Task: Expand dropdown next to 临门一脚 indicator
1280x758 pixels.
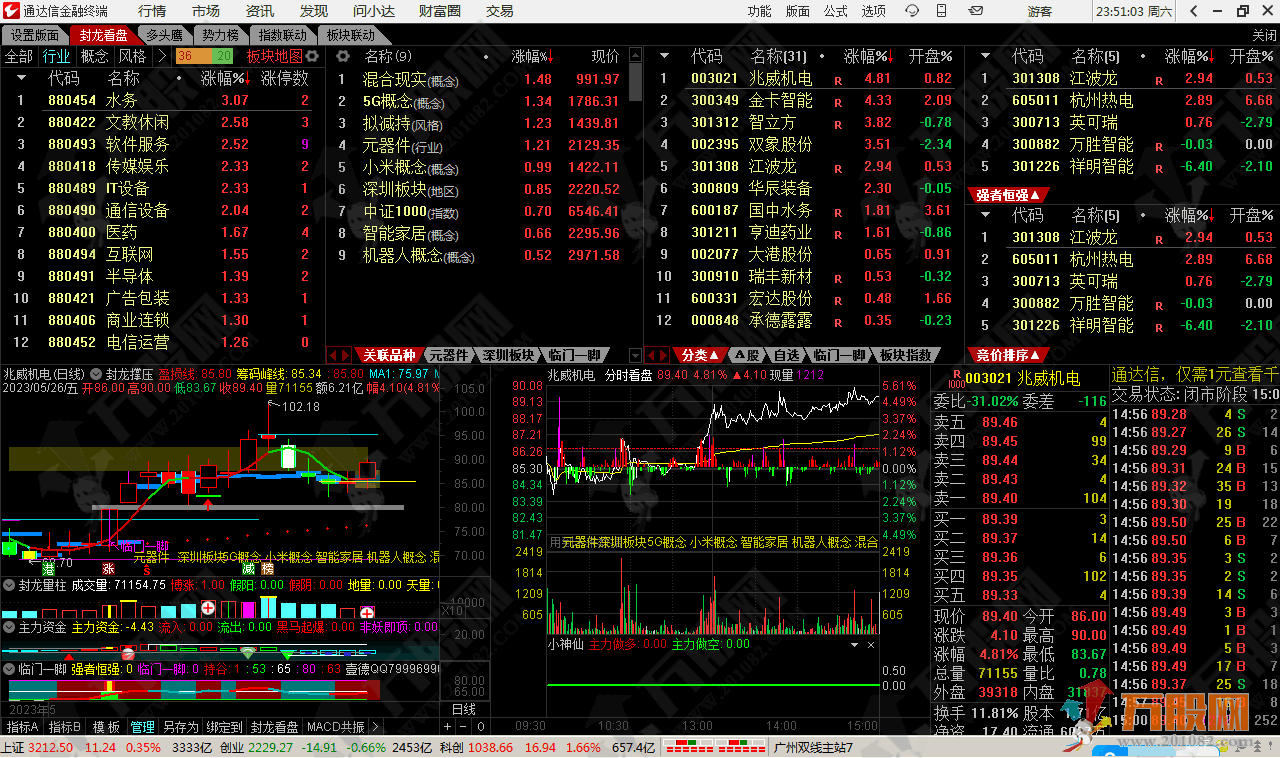Action: [9, 669]
